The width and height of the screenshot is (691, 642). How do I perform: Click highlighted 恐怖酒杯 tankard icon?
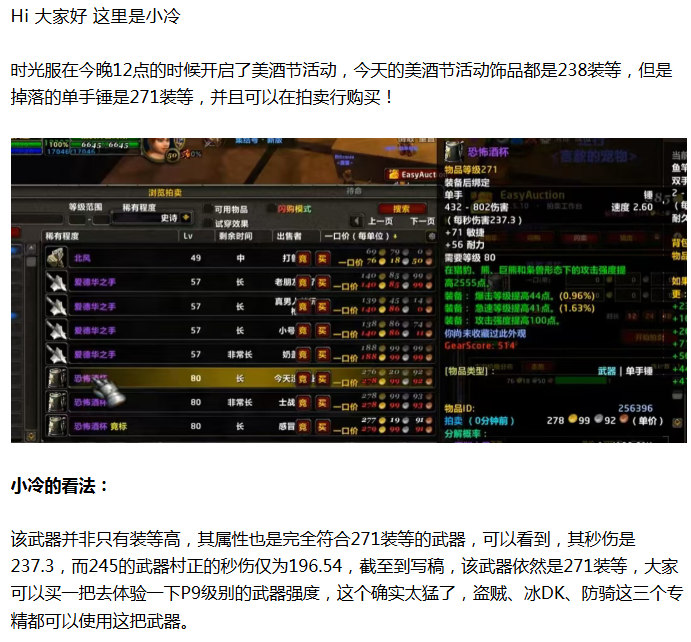(x=56, y=378)
